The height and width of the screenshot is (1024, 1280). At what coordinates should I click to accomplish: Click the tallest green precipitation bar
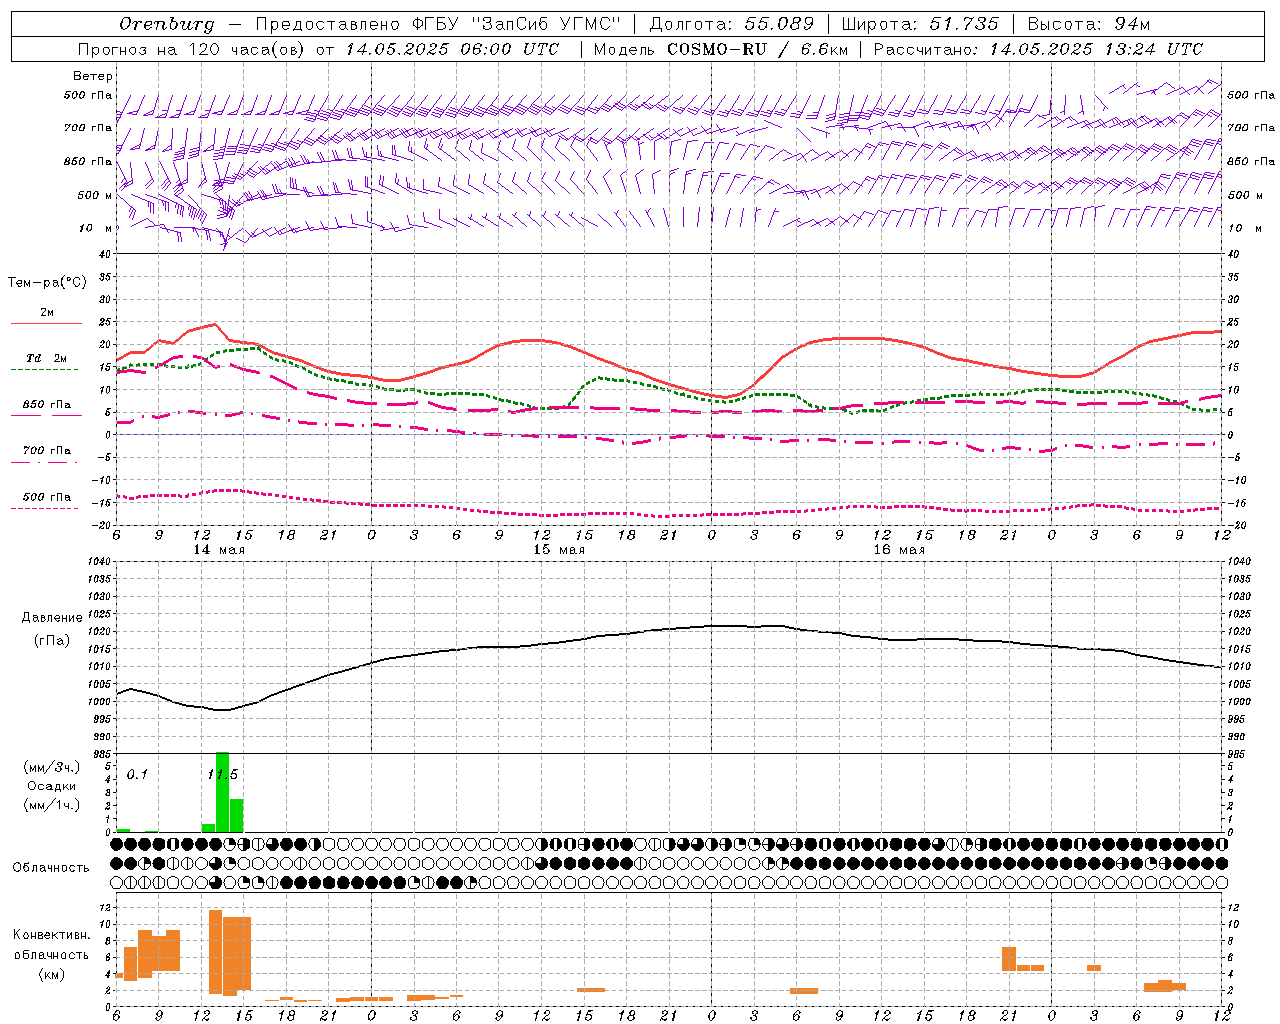223,792
